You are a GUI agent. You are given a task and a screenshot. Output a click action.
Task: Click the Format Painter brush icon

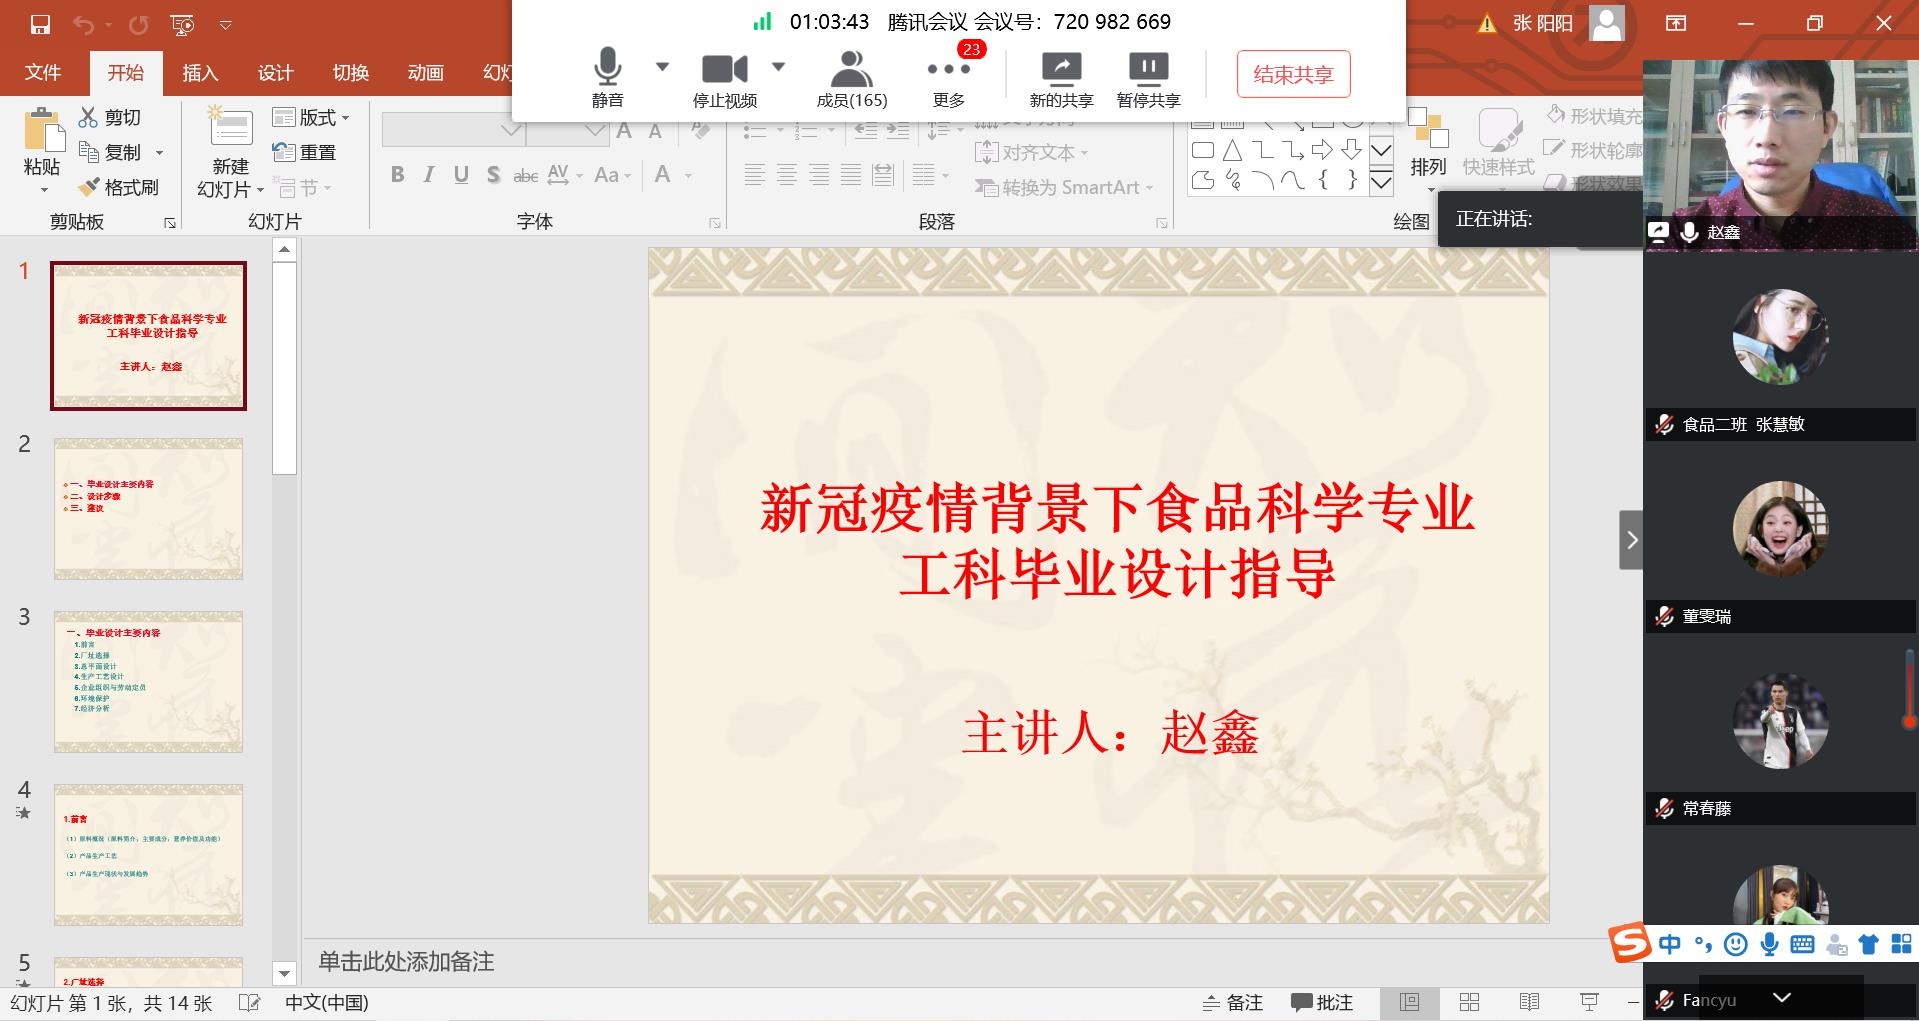(x=90, y=187)
